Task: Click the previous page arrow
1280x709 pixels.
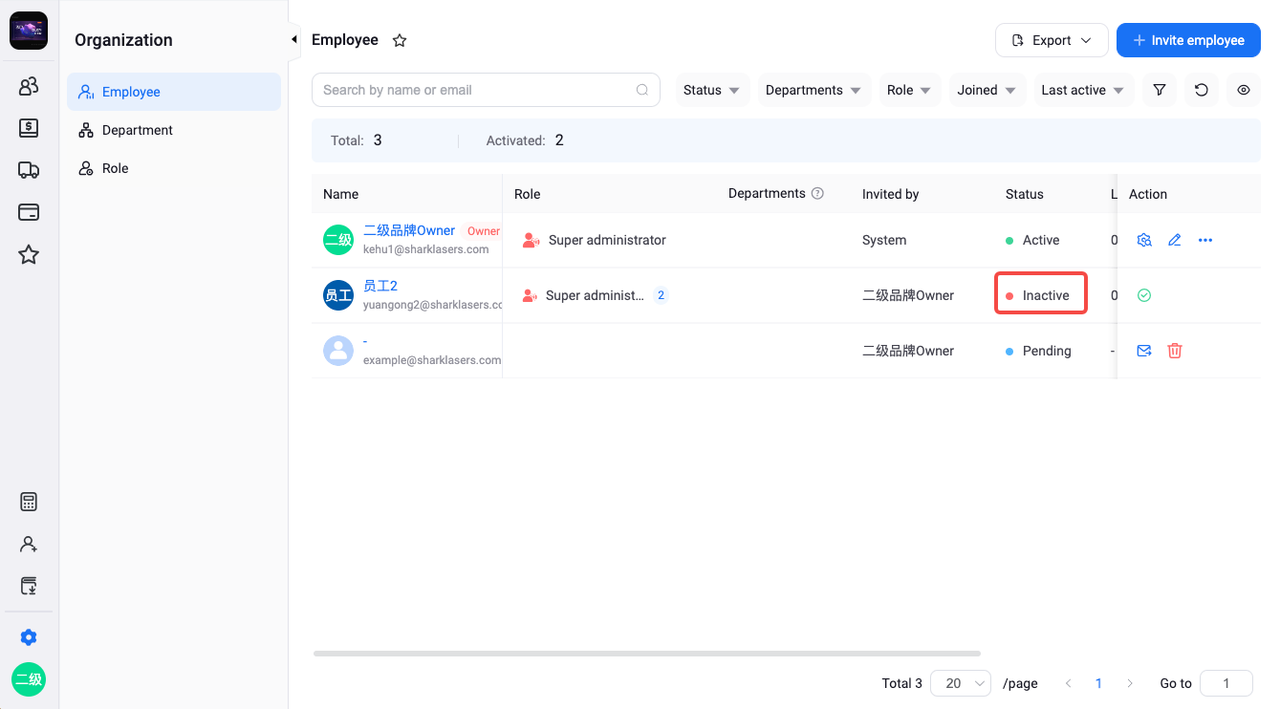Action: click(1068, 683)
